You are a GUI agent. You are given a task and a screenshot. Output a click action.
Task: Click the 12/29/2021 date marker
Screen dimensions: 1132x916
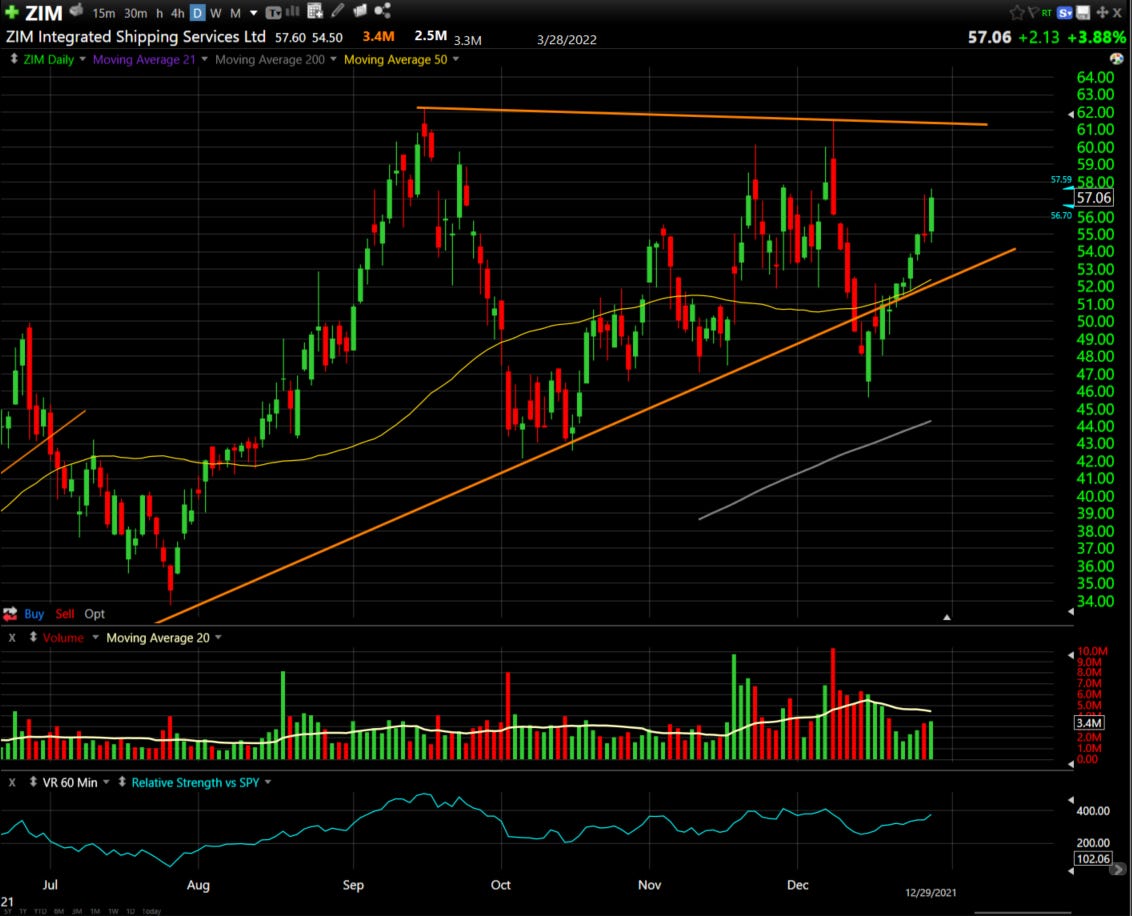pyautogui.click(x=931, y=893)
